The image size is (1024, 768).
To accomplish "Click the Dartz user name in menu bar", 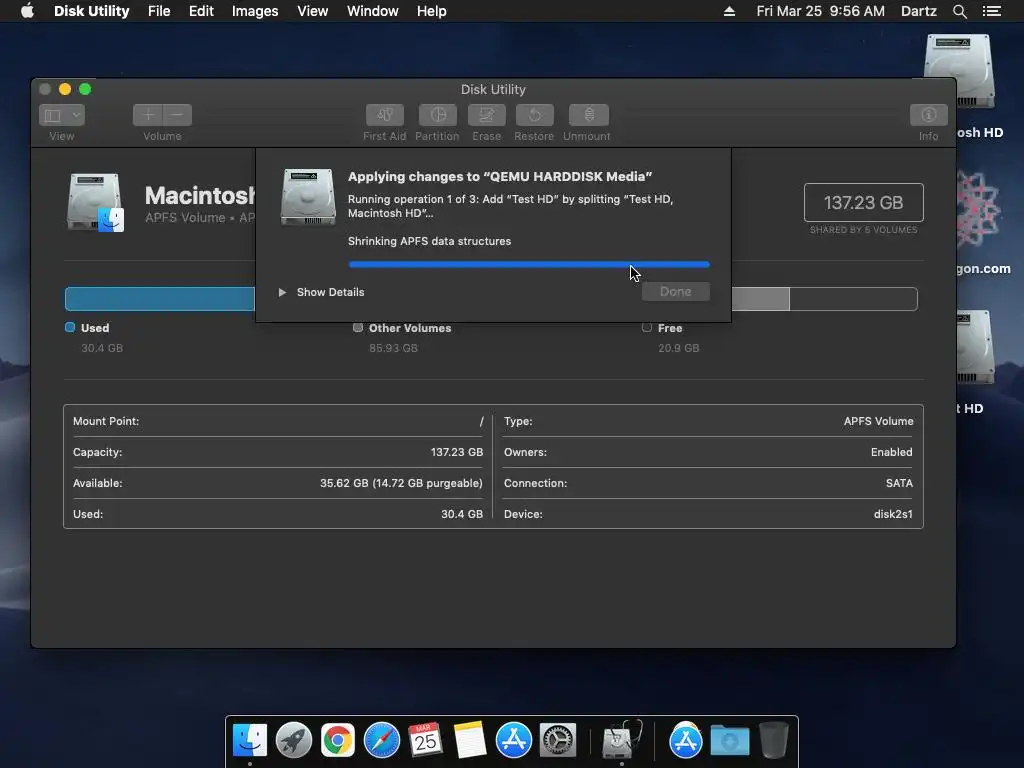I will [918, 11].
